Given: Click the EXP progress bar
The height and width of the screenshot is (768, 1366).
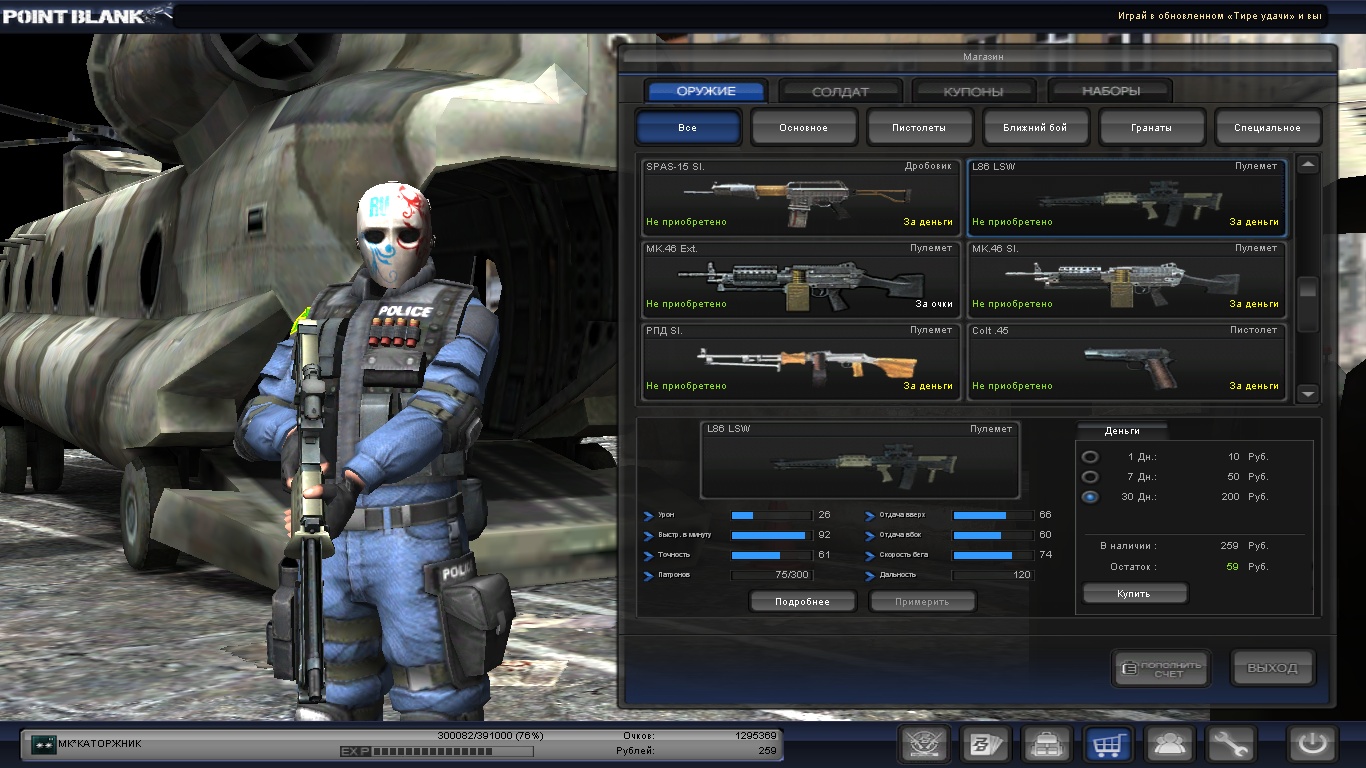Looking at the screenshot, I should pyautogui.click(x=451, y=751).
